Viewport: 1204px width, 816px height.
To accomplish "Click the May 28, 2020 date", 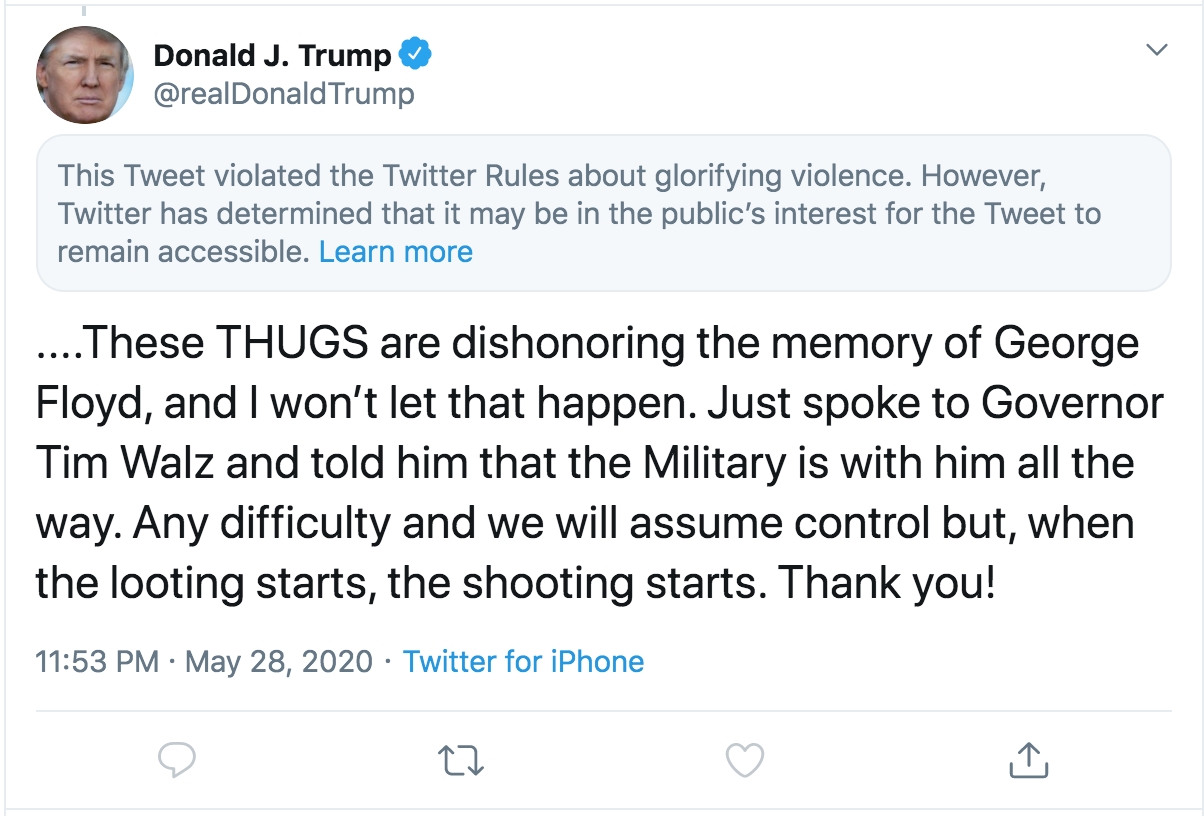I will pyautogui.click(x=279, y=661).
